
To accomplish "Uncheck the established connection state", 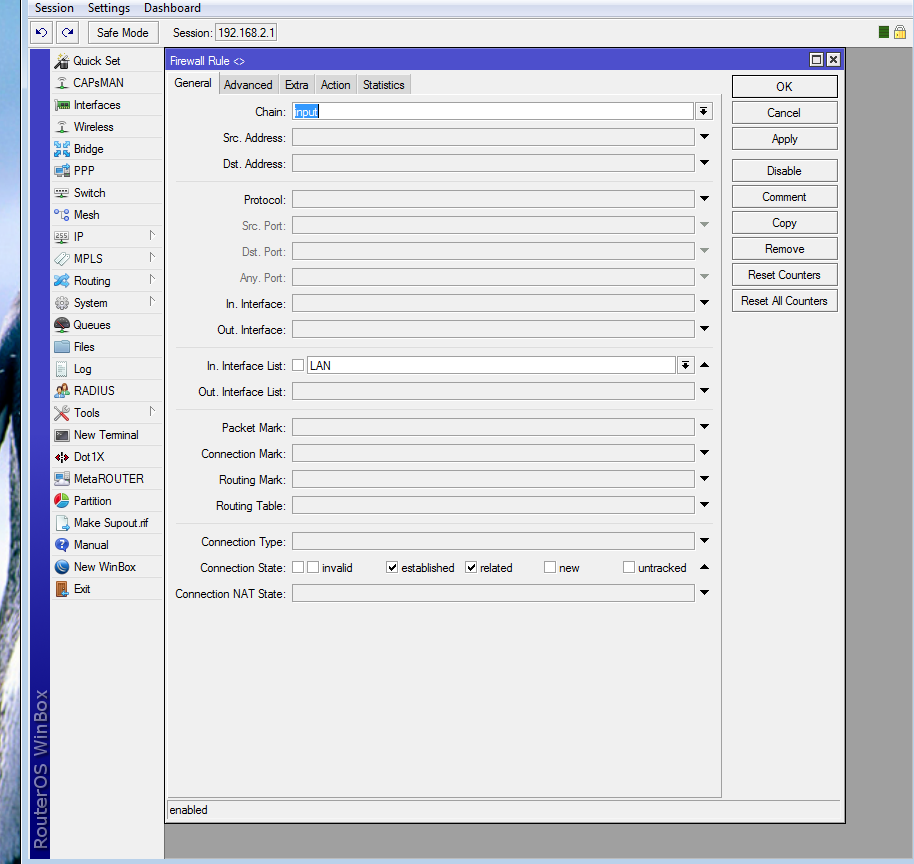I will tap(392, 567).
